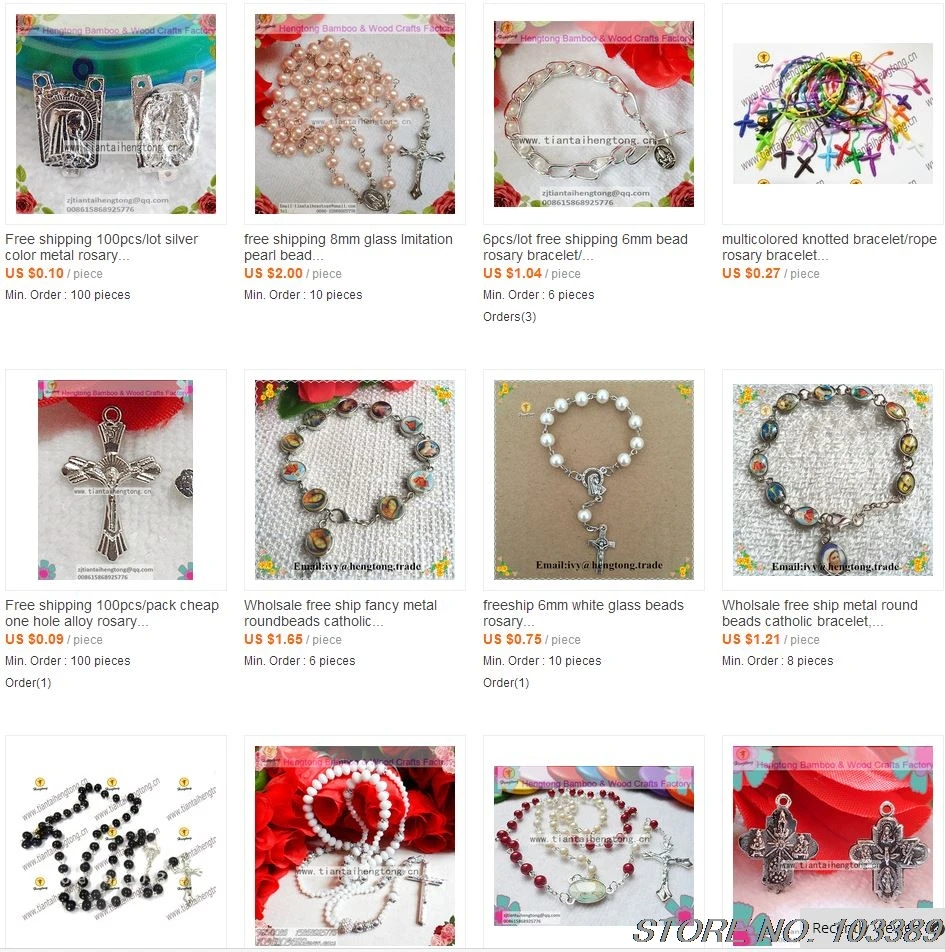This screenshot has width=945, height=952.
Task: Open the metal round beads catholic bracelet image
Action: pyautogui.click(x=833, y=480)
